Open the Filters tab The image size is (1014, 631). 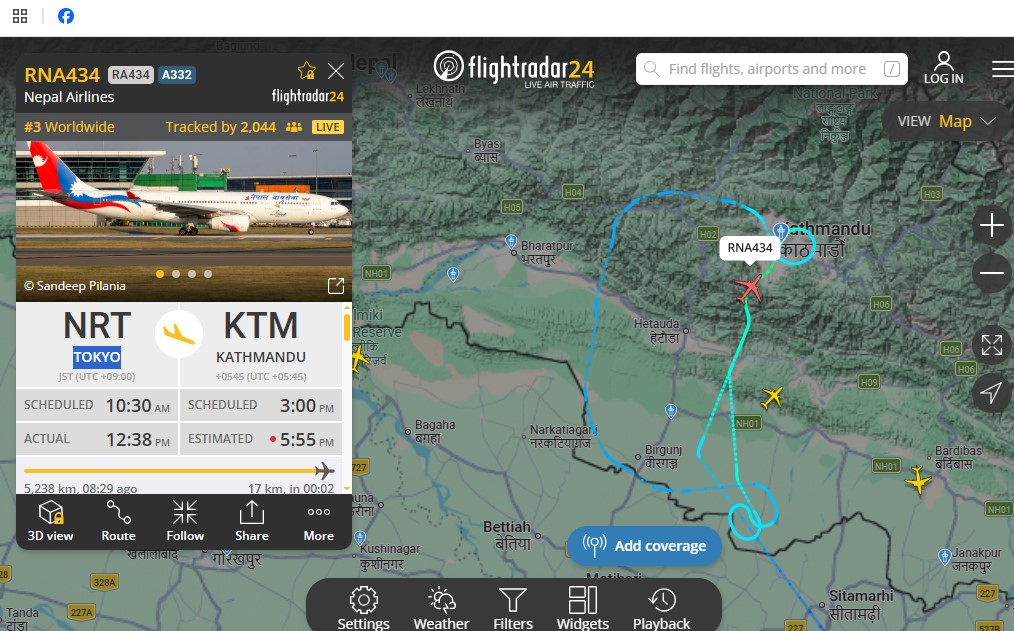click(513, 608)
